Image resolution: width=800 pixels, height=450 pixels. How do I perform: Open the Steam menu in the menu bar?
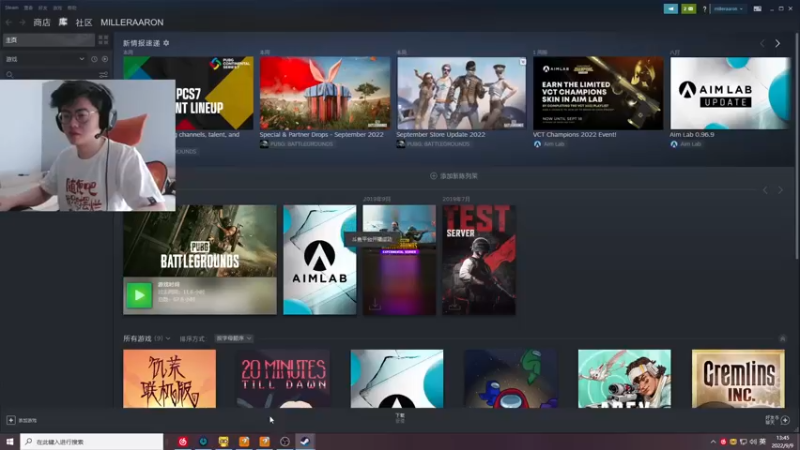12,8
